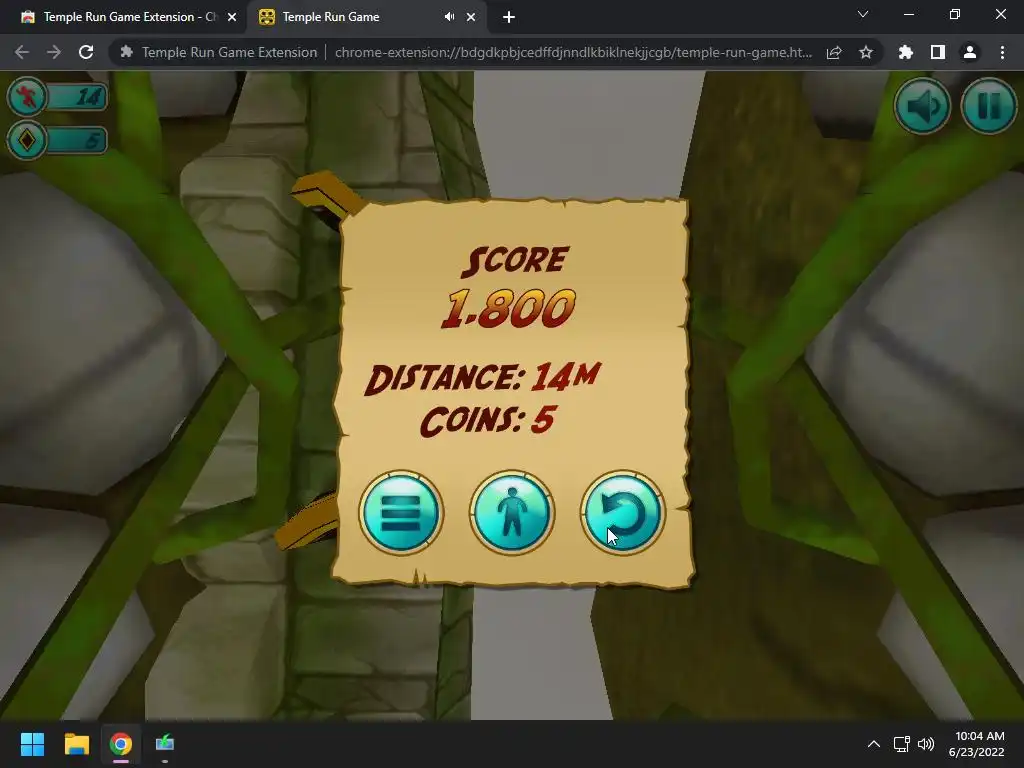Click the coin counter showing 5
Screen dimensions: 1024x768
coord(77,140)
